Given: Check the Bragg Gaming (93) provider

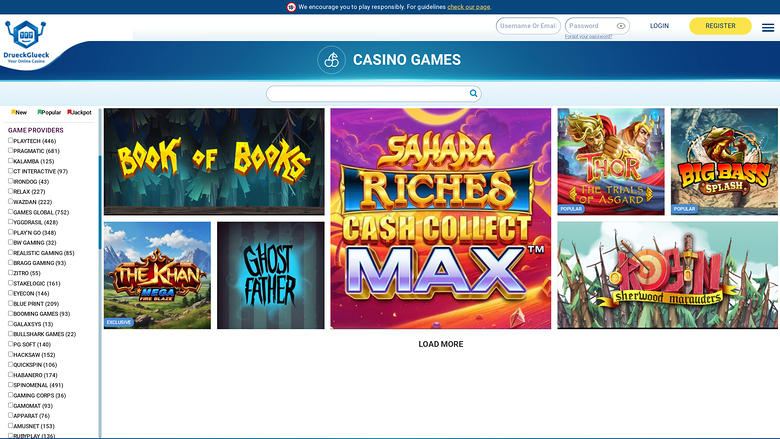Looking at the screenshot, I should click(x=10, y=263).
